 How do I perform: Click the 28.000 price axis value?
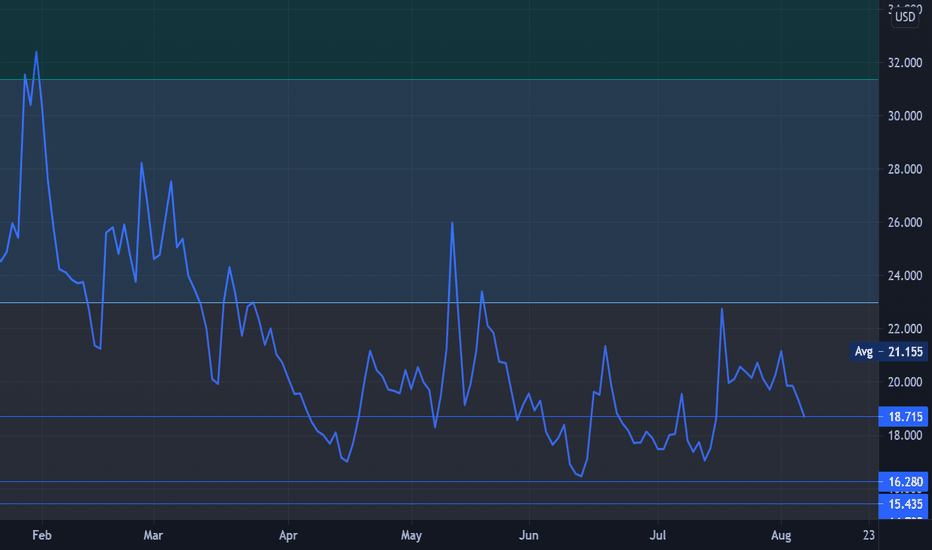(905, 169)
